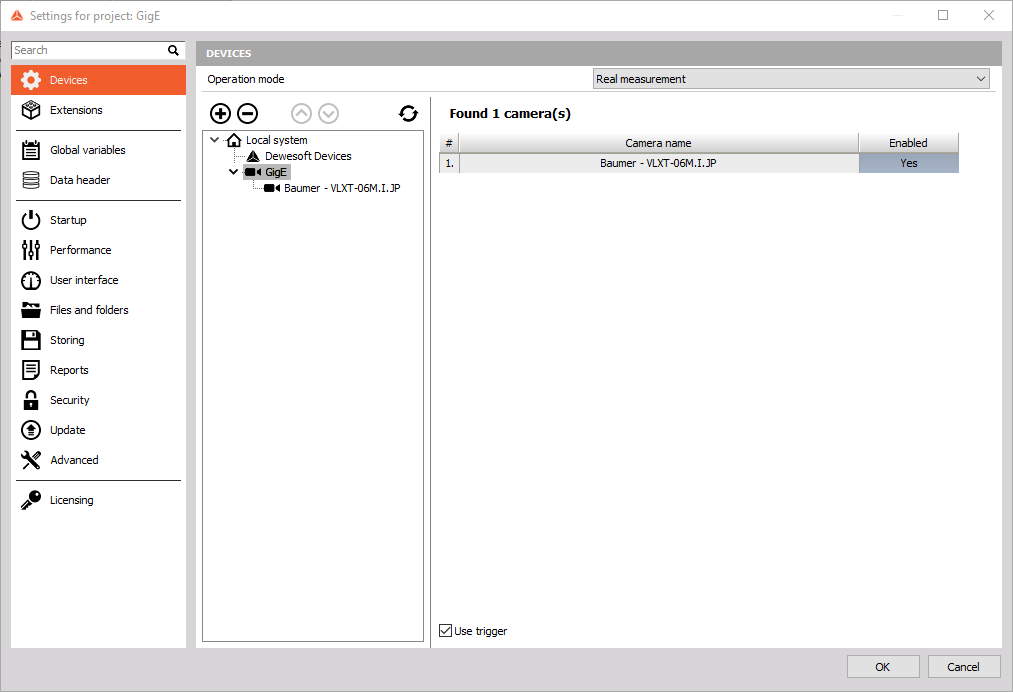Click the Local system house icon

(x=234, y=140)
